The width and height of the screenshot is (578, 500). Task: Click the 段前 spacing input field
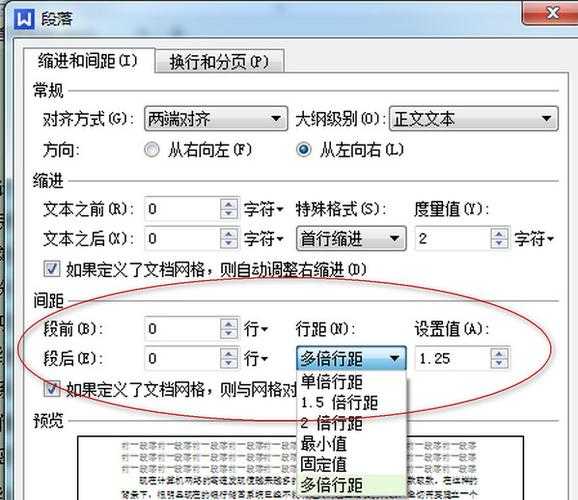click(x=182, y=329)
